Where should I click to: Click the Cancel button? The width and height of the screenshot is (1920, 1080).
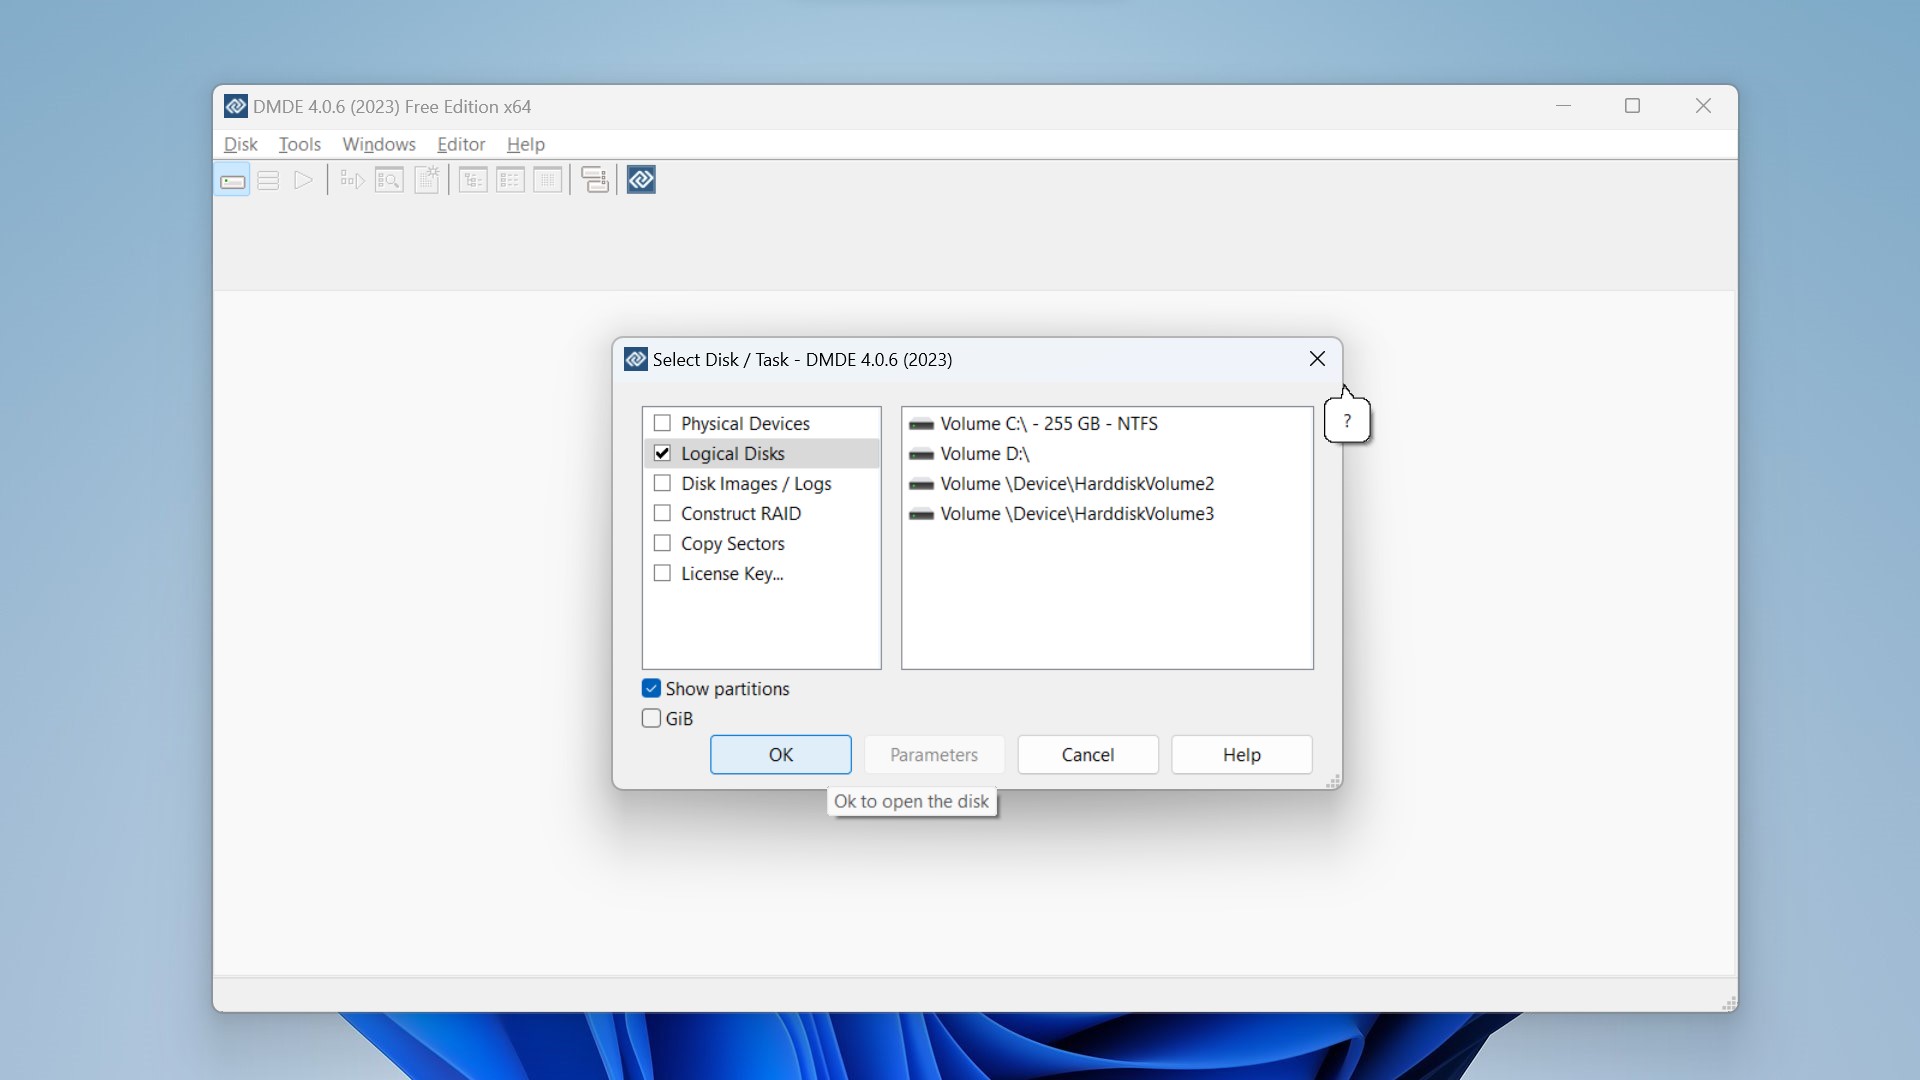pyautogui.click(x=1087, y=755)
